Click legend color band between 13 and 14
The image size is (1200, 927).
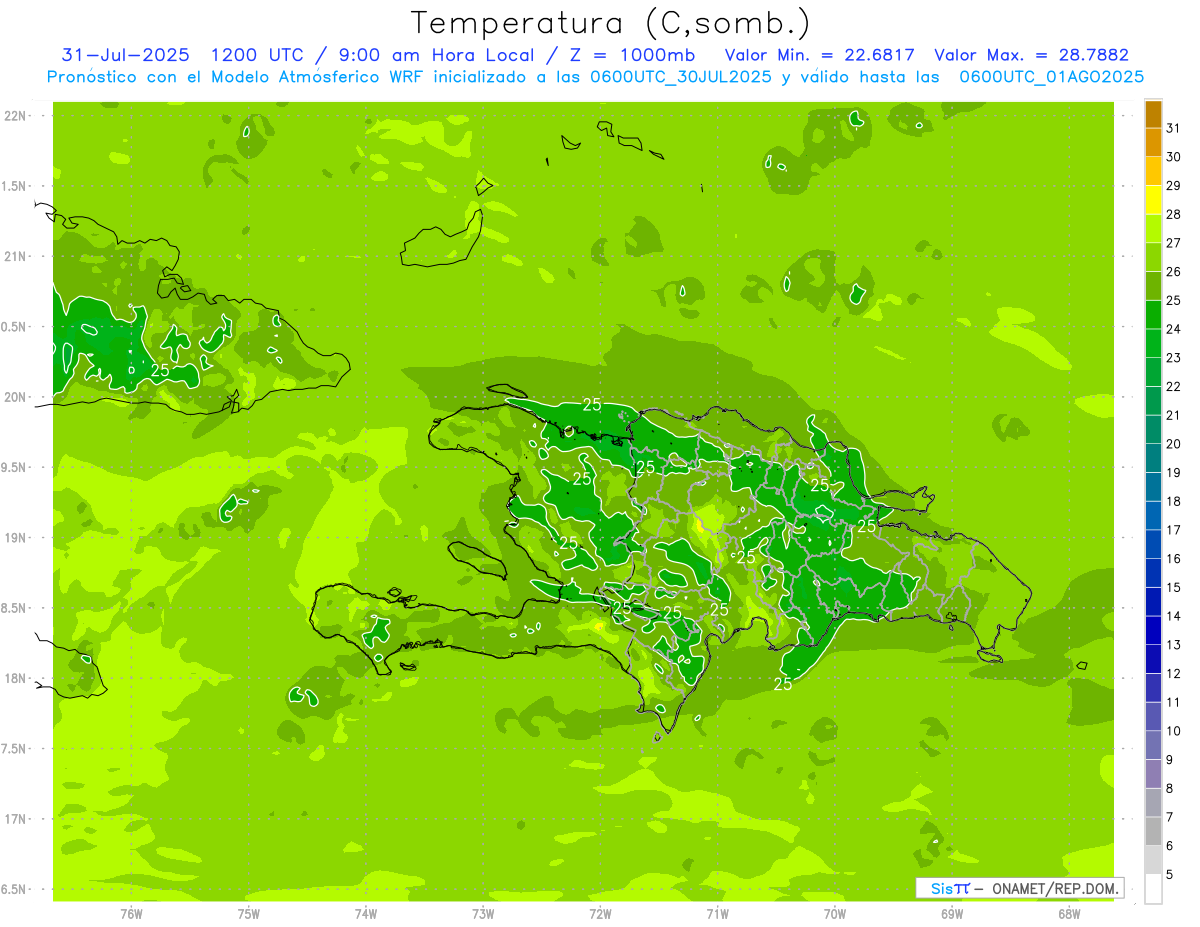click(1153, 630)
